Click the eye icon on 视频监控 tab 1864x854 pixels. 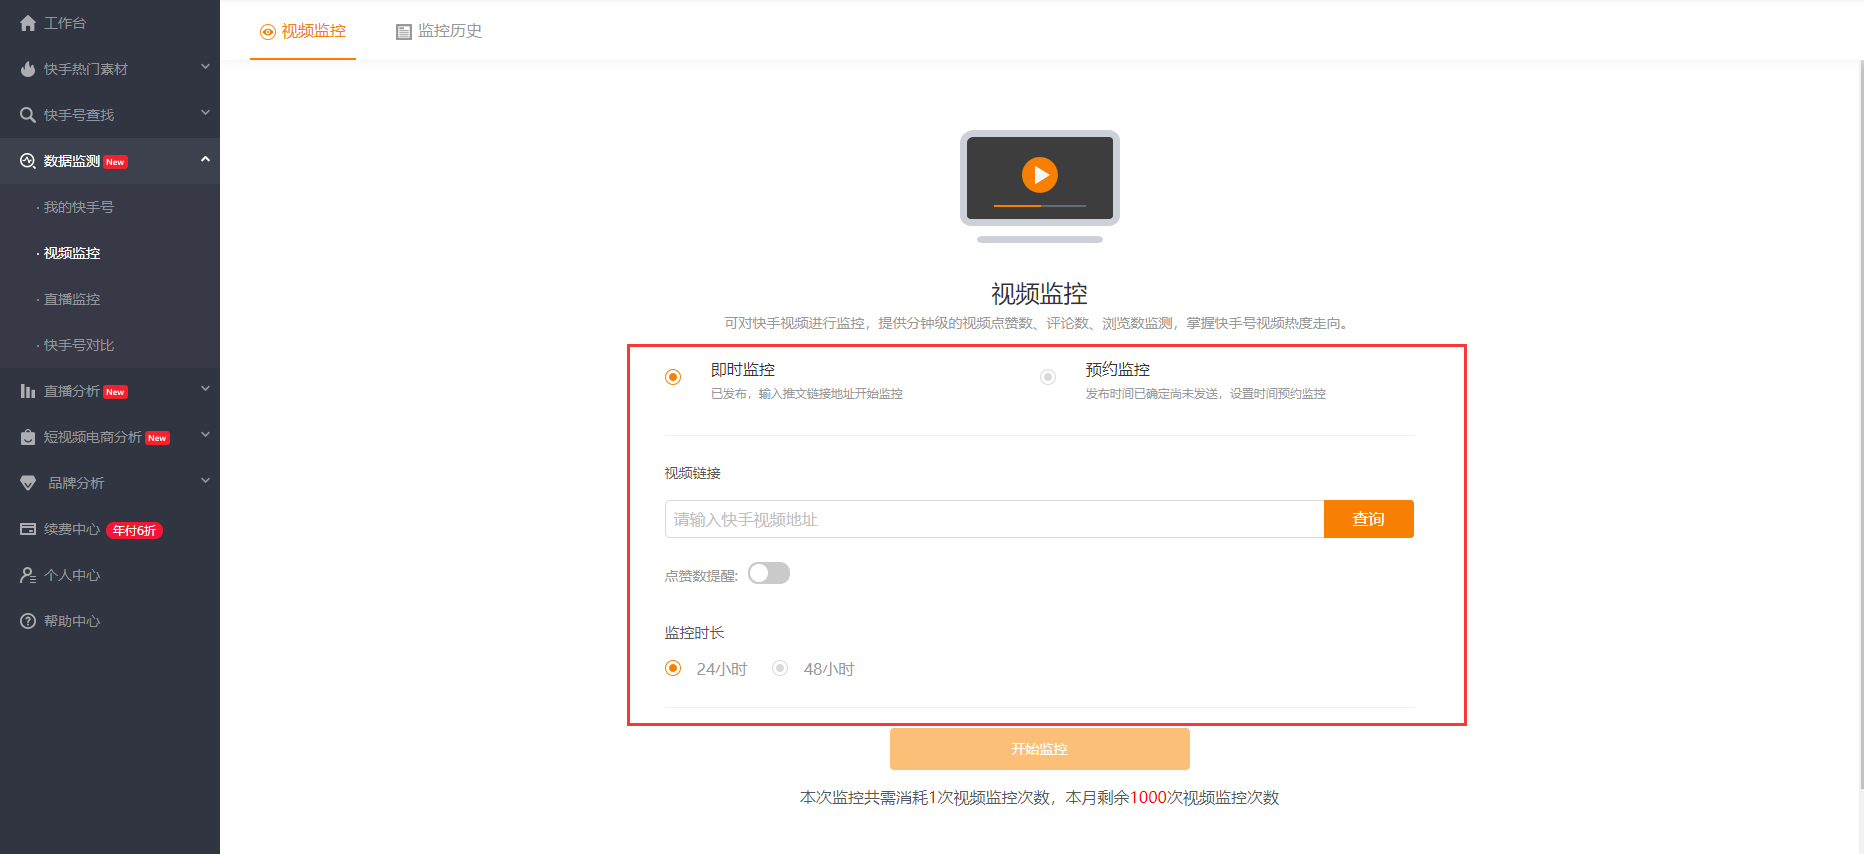click(267, 32)
